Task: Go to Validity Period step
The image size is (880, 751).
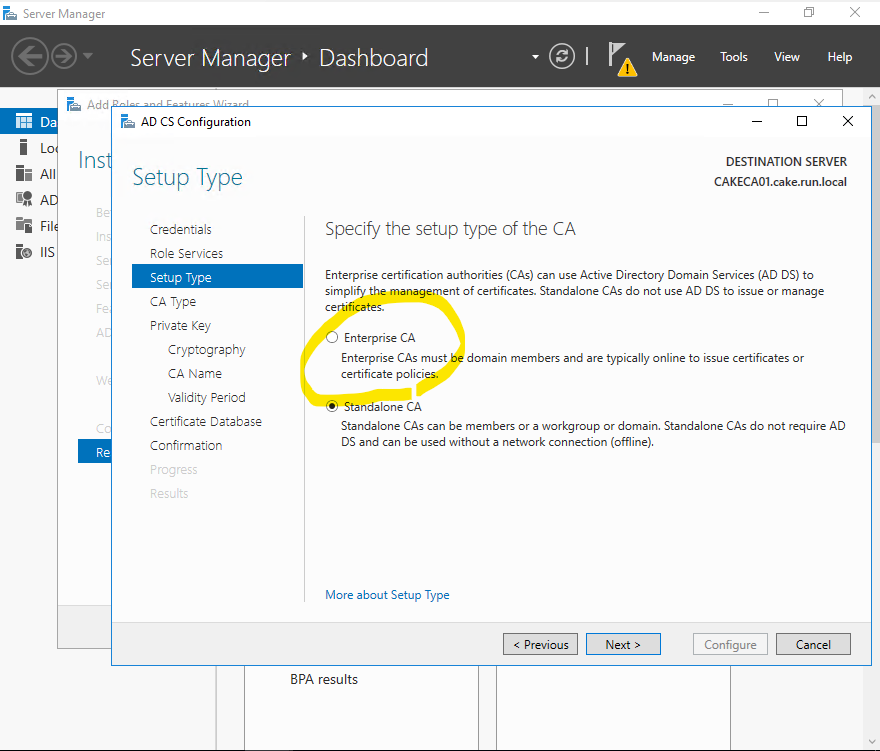Action: pos(207,397)
